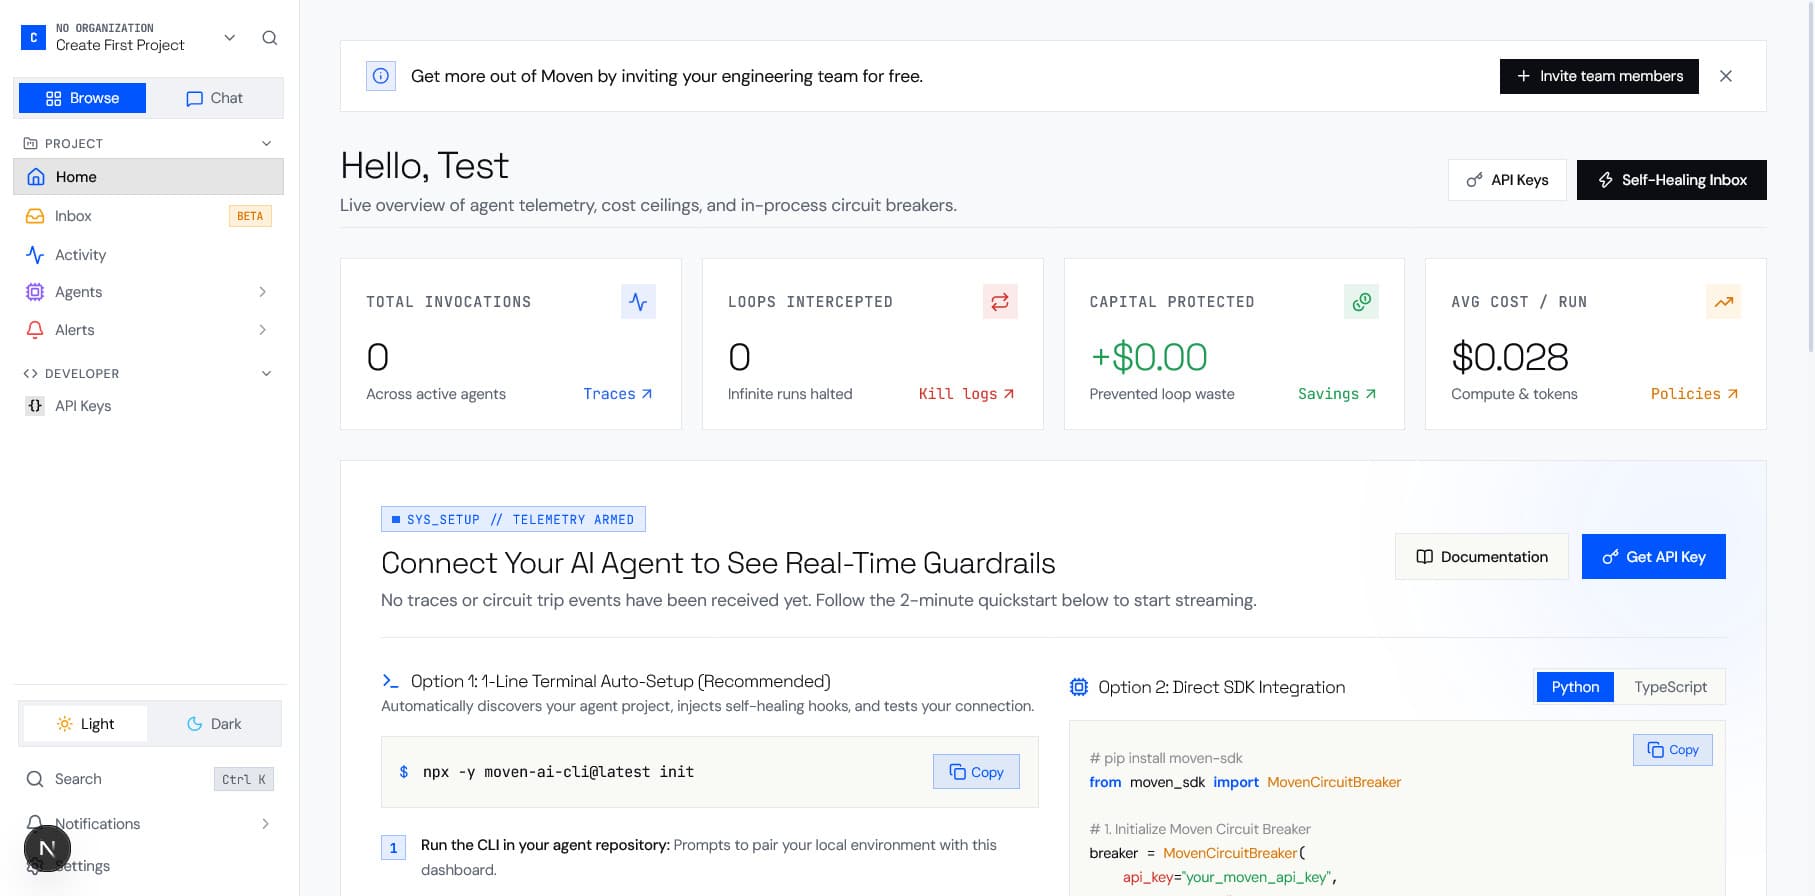The width and height of the screenshot is (1815, 896).
Task: Click the Ctrl K shortcut badge
Action: [244, 779]
